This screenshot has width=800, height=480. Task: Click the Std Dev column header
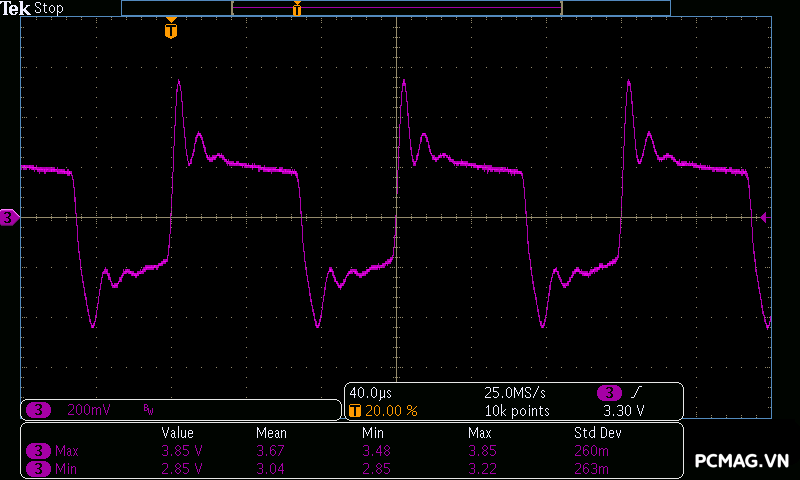(x=596, y=433)
